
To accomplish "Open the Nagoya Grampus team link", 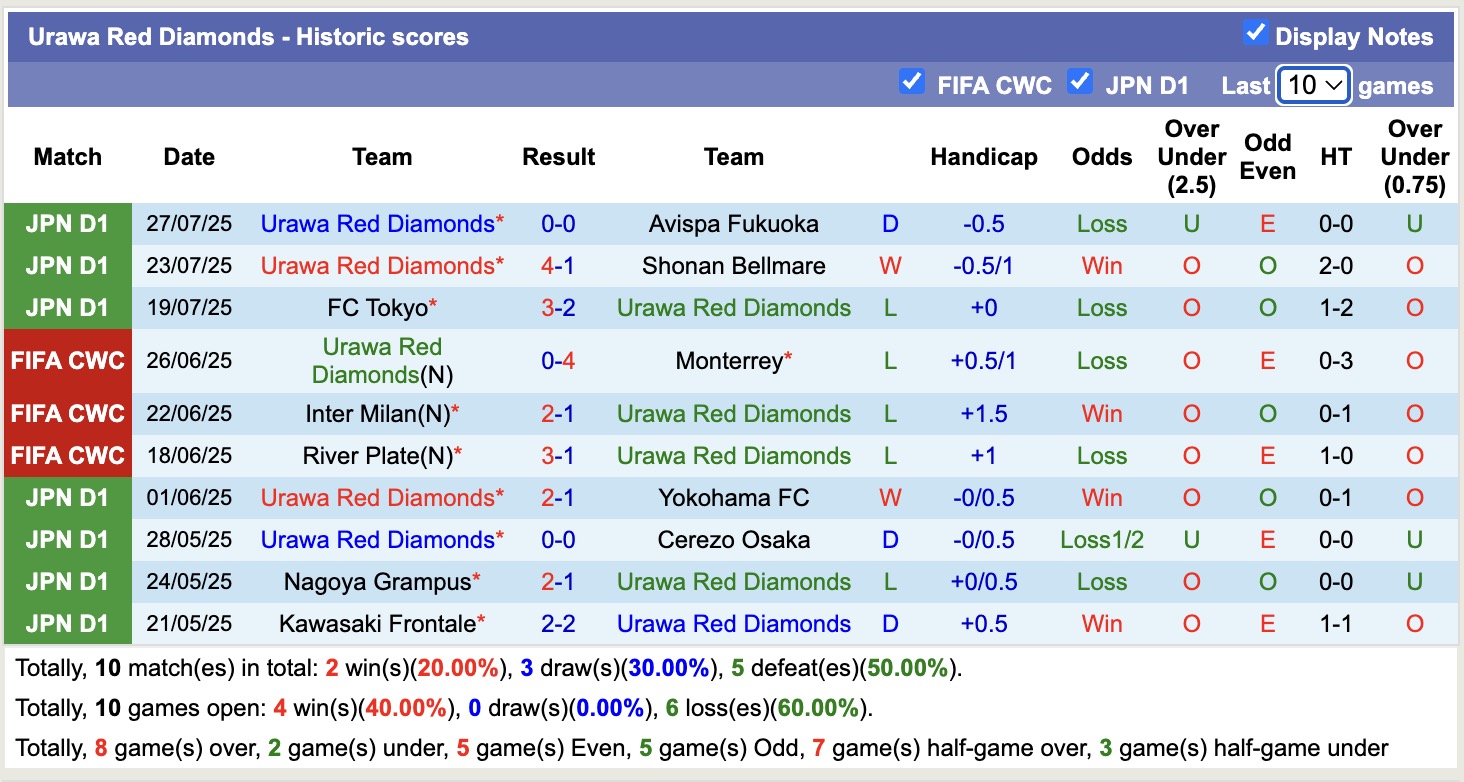I will pyautogui.click(x=381, y=582).
